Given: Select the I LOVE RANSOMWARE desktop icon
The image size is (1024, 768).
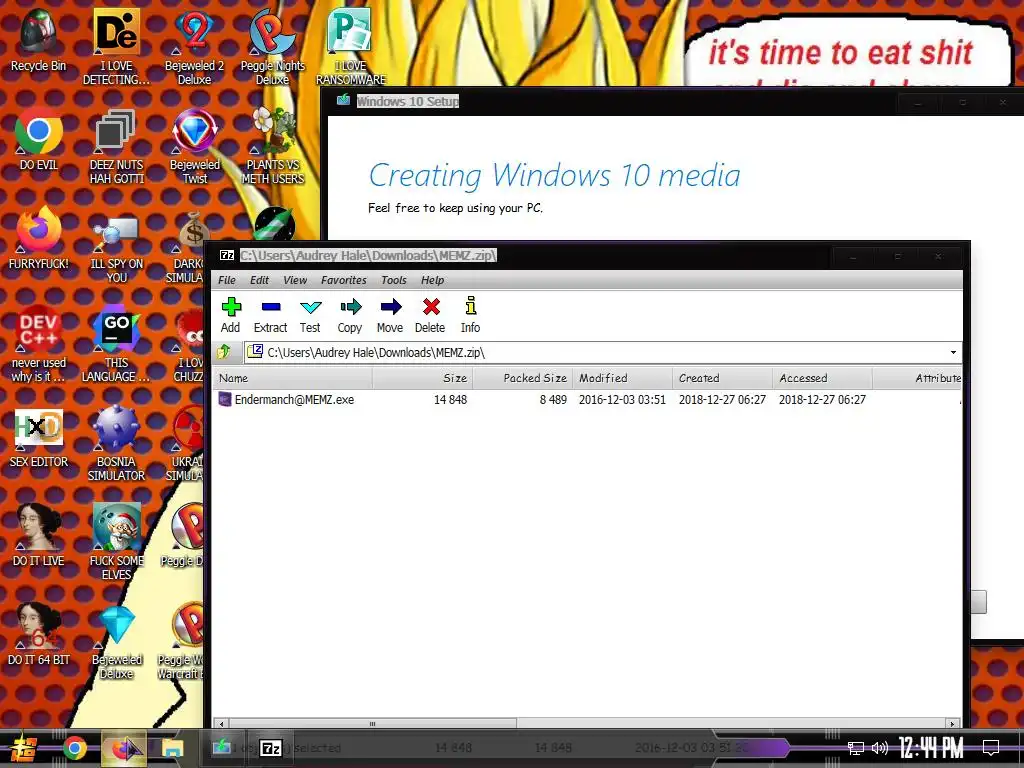Looking at the screenshot, I should coord(351,47).
